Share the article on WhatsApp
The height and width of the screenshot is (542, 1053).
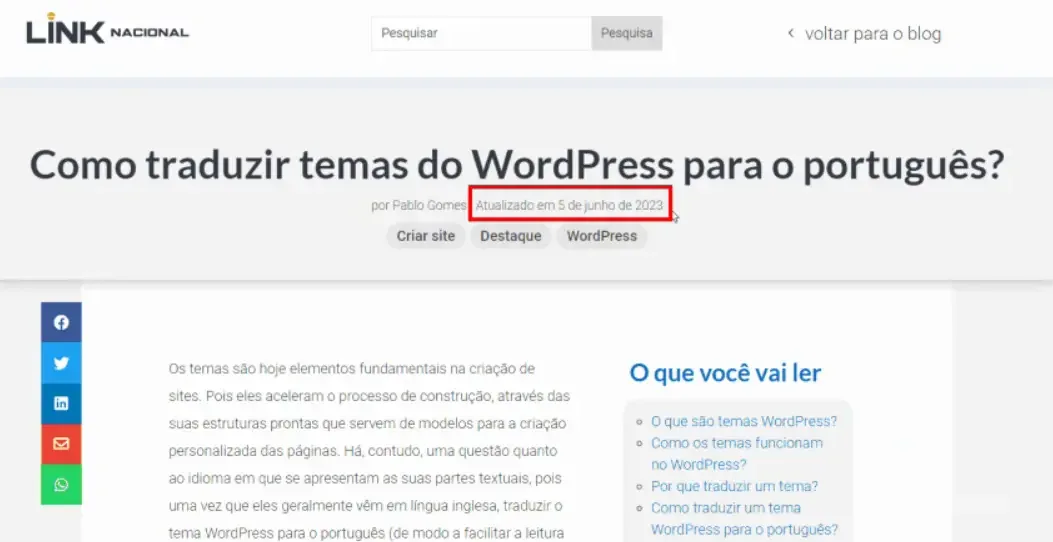pos(61,485)
